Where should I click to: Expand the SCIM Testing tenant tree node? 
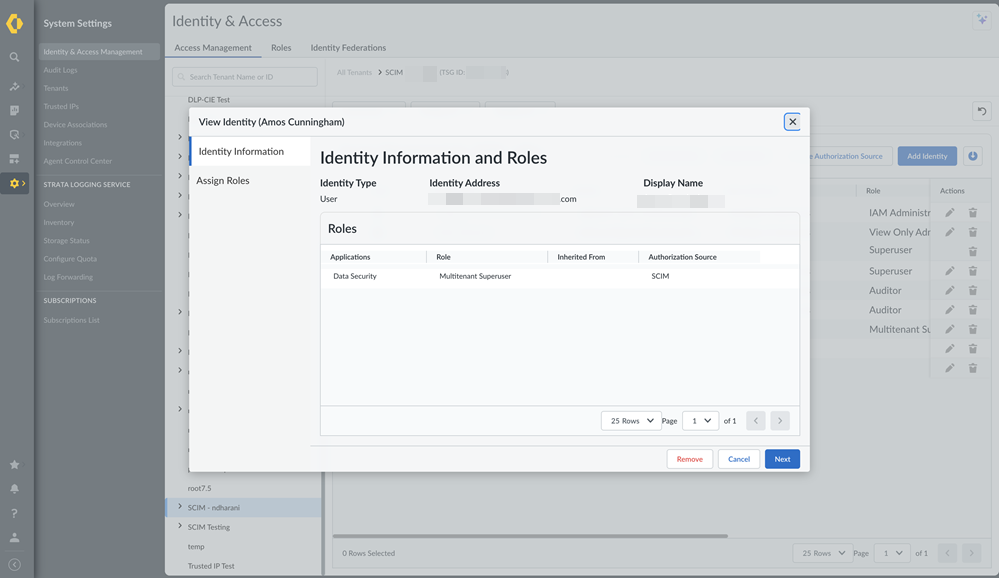180,526
